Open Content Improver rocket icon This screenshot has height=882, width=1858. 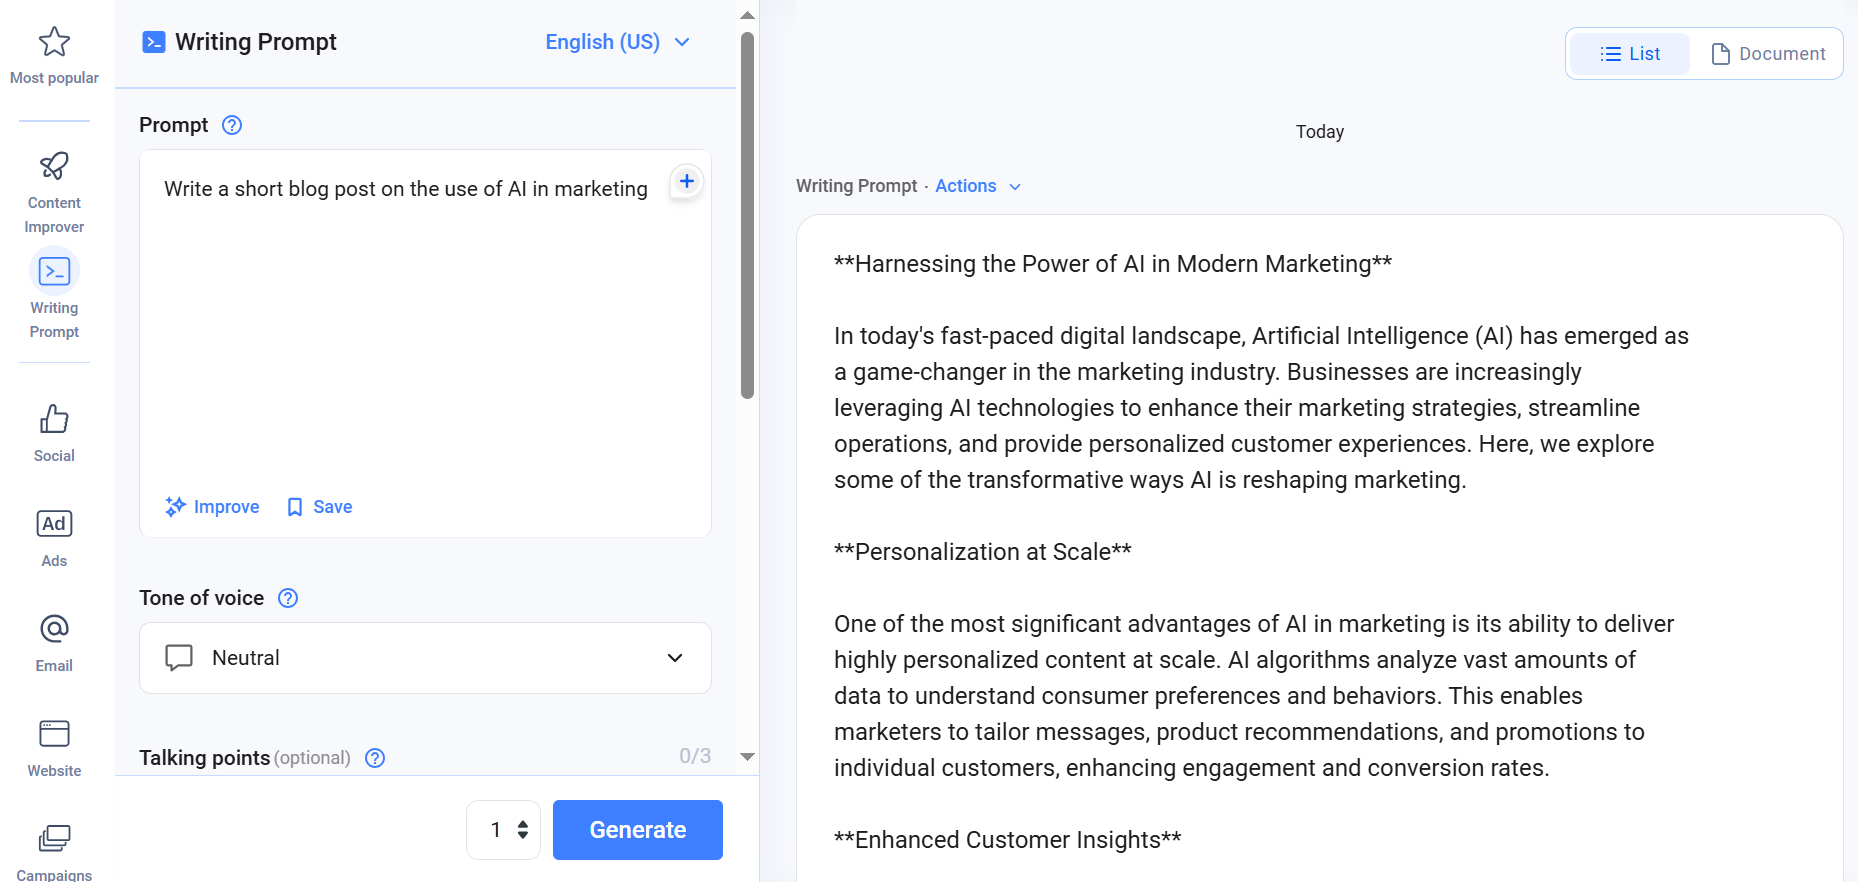[x=54, y=166]
